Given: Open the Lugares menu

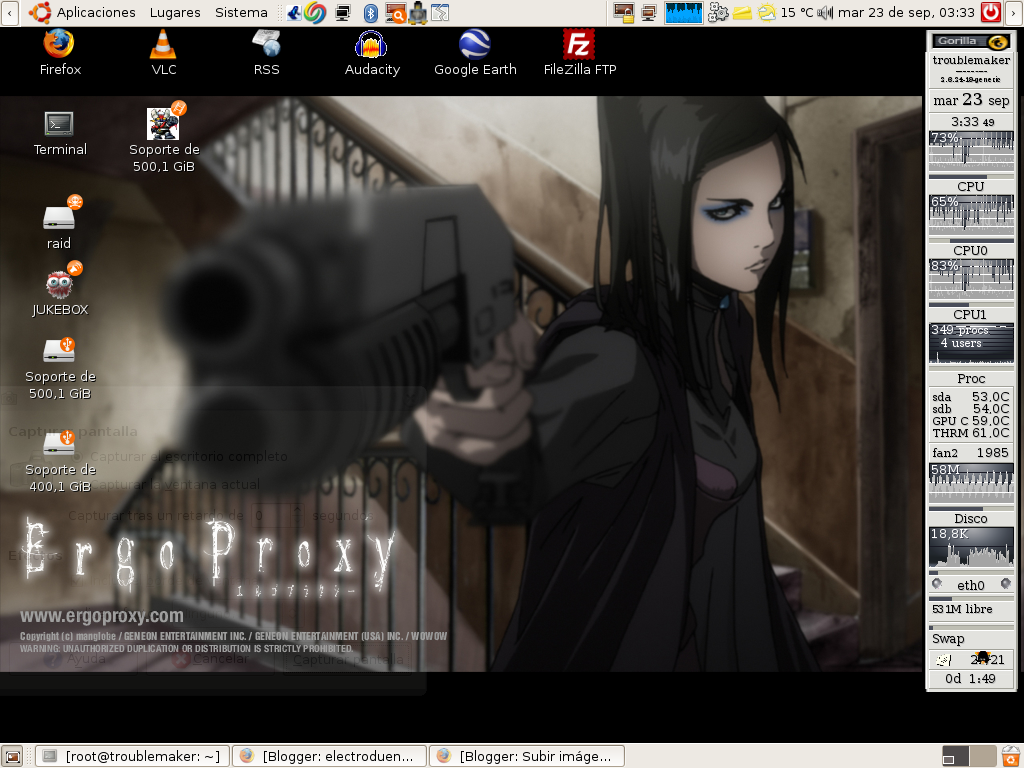Looking at the screenshot, I should pos(175,12).
